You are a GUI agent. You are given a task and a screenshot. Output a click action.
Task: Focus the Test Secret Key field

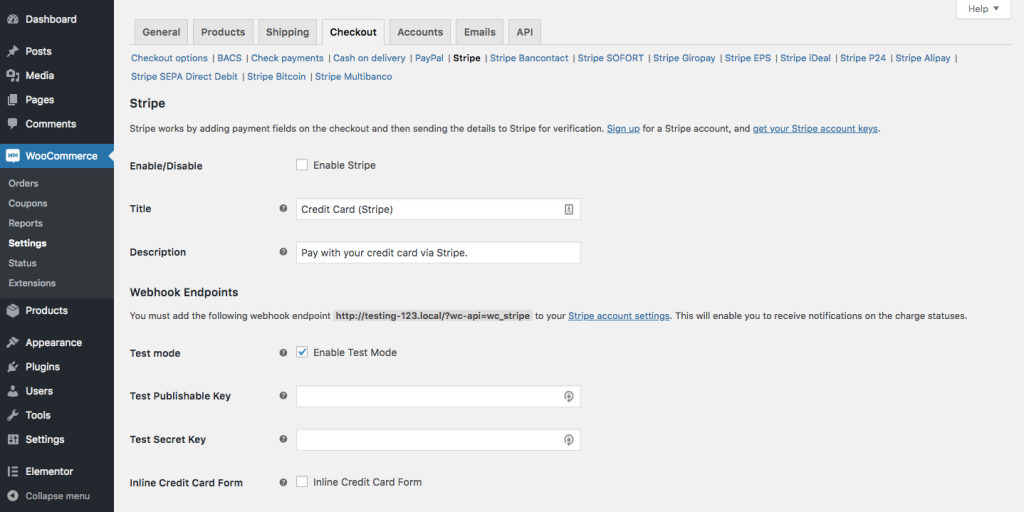click(x=438, y=440)
